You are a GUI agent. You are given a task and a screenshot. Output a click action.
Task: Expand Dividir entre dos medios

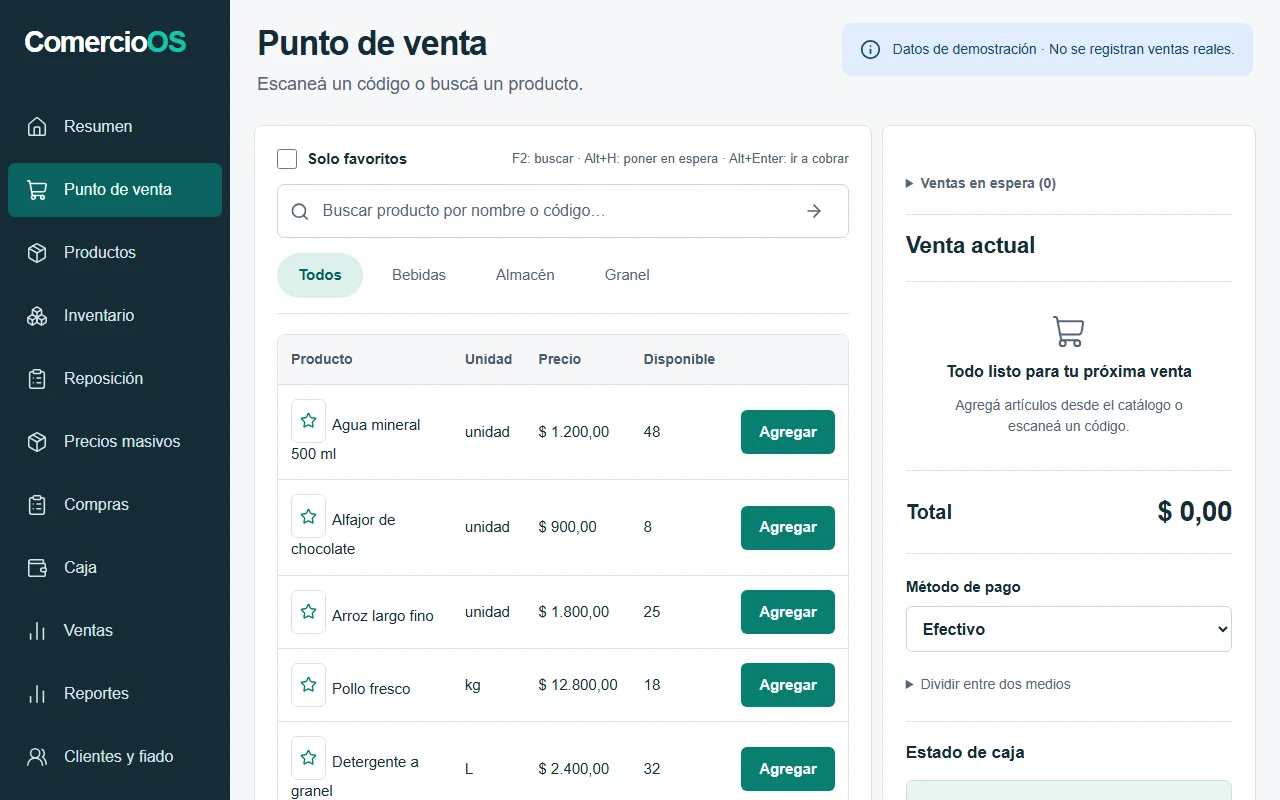click(x=988, y=684)
